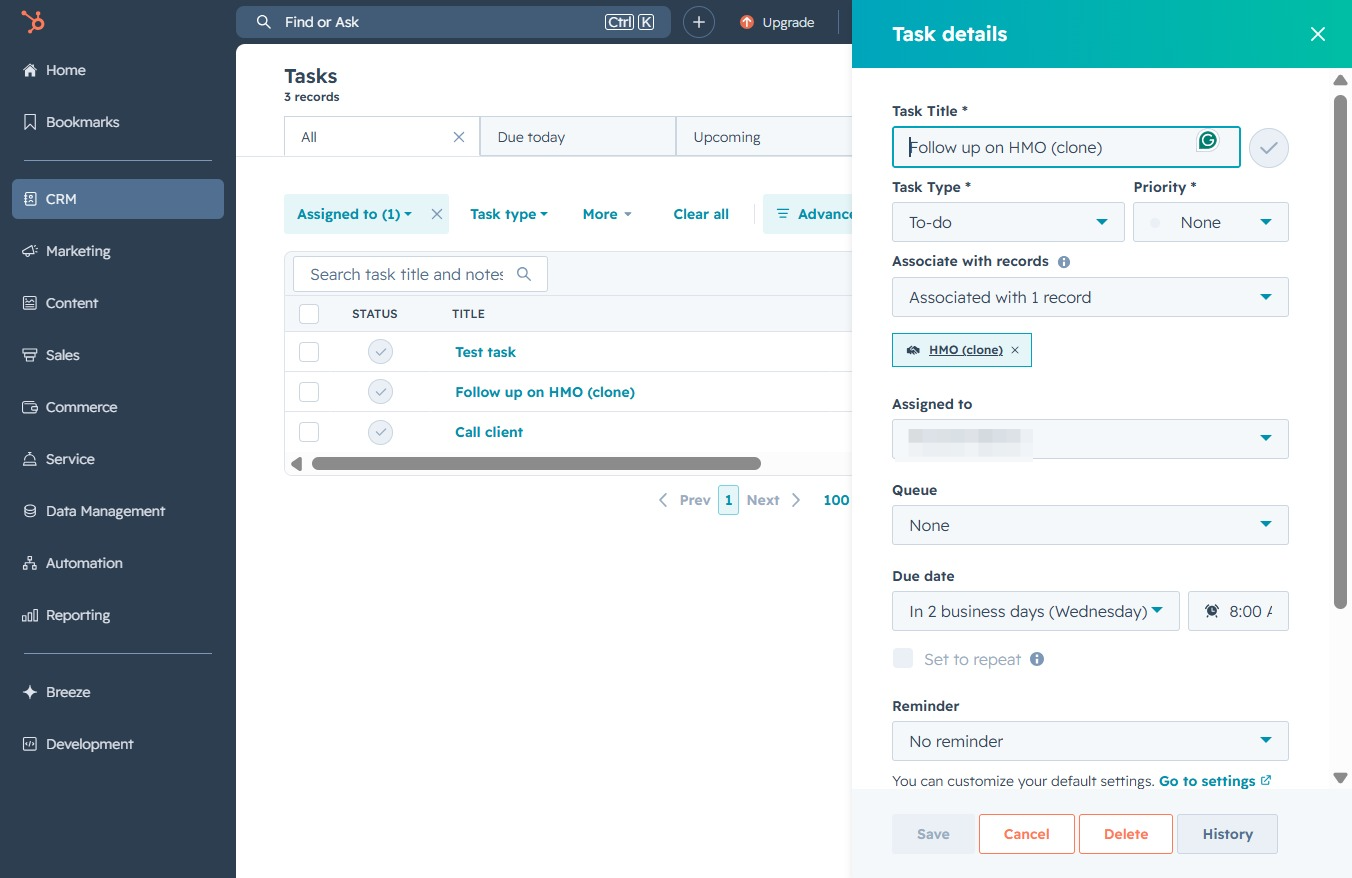Click the Task Title input field
1352x878 pixels.
[1066, 147]
